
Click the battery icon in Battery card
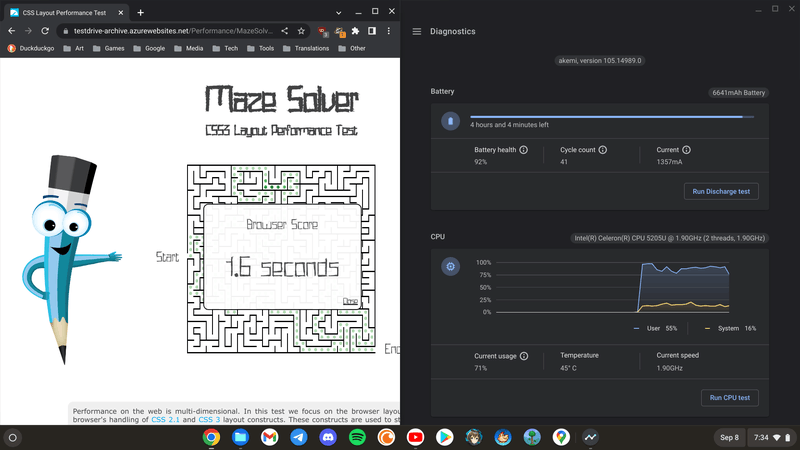tap(451, 121)
